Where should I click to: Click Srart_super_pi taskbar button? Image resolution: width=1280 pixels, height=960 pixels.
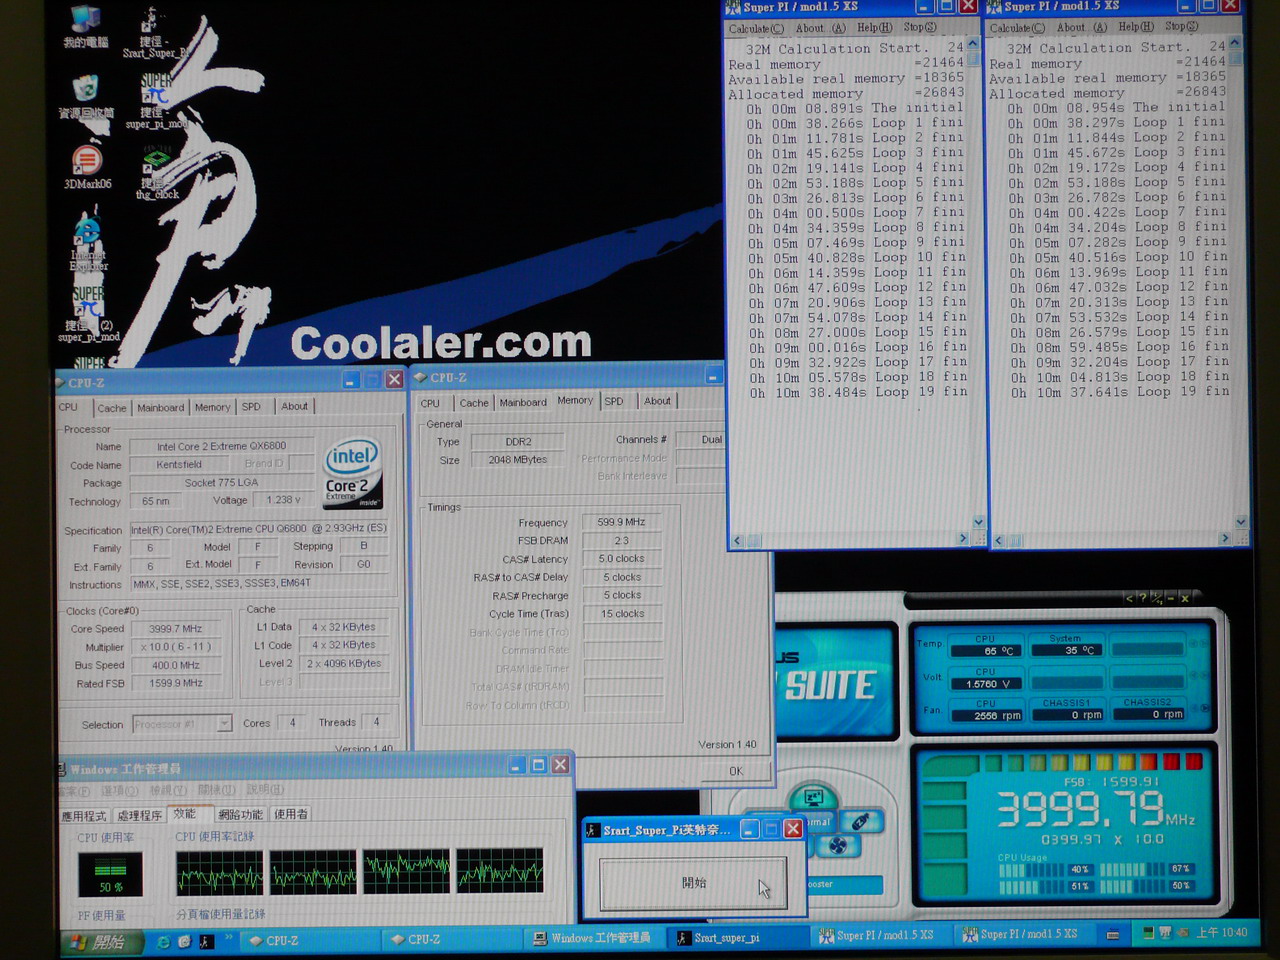[x=737, y=938]
